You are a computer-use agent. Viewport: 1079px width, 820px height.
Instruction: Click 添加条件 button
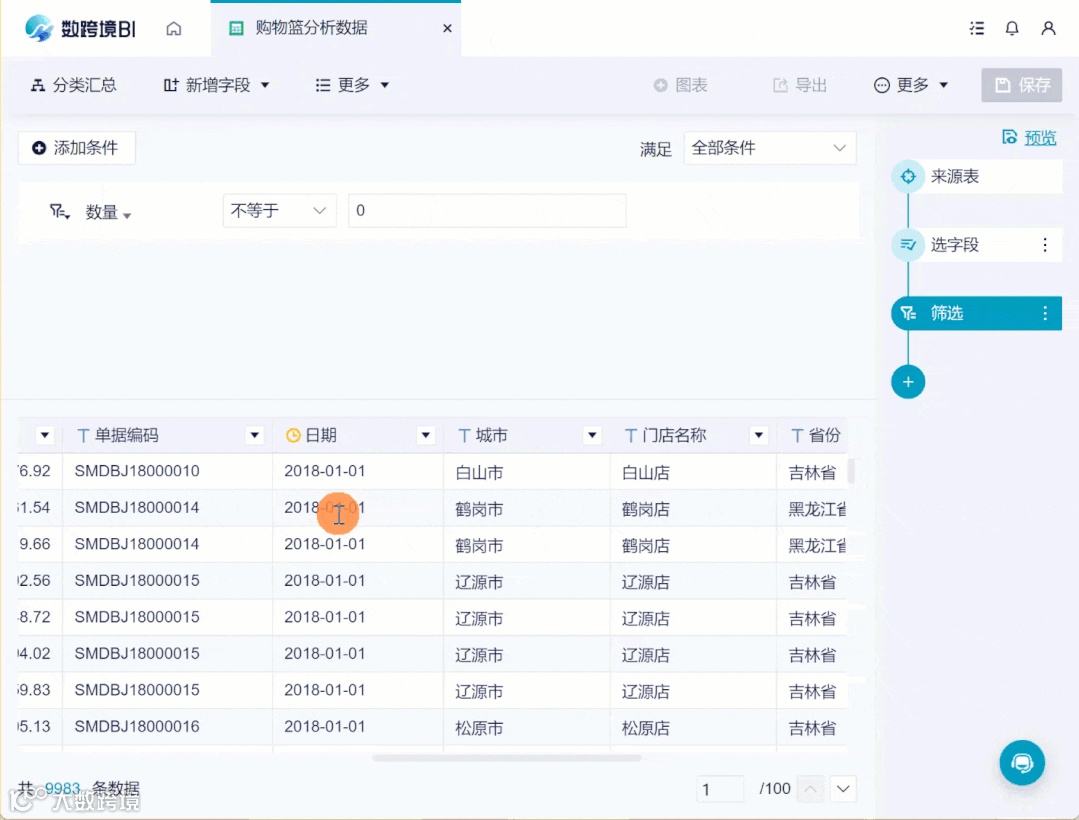point(76,148)
